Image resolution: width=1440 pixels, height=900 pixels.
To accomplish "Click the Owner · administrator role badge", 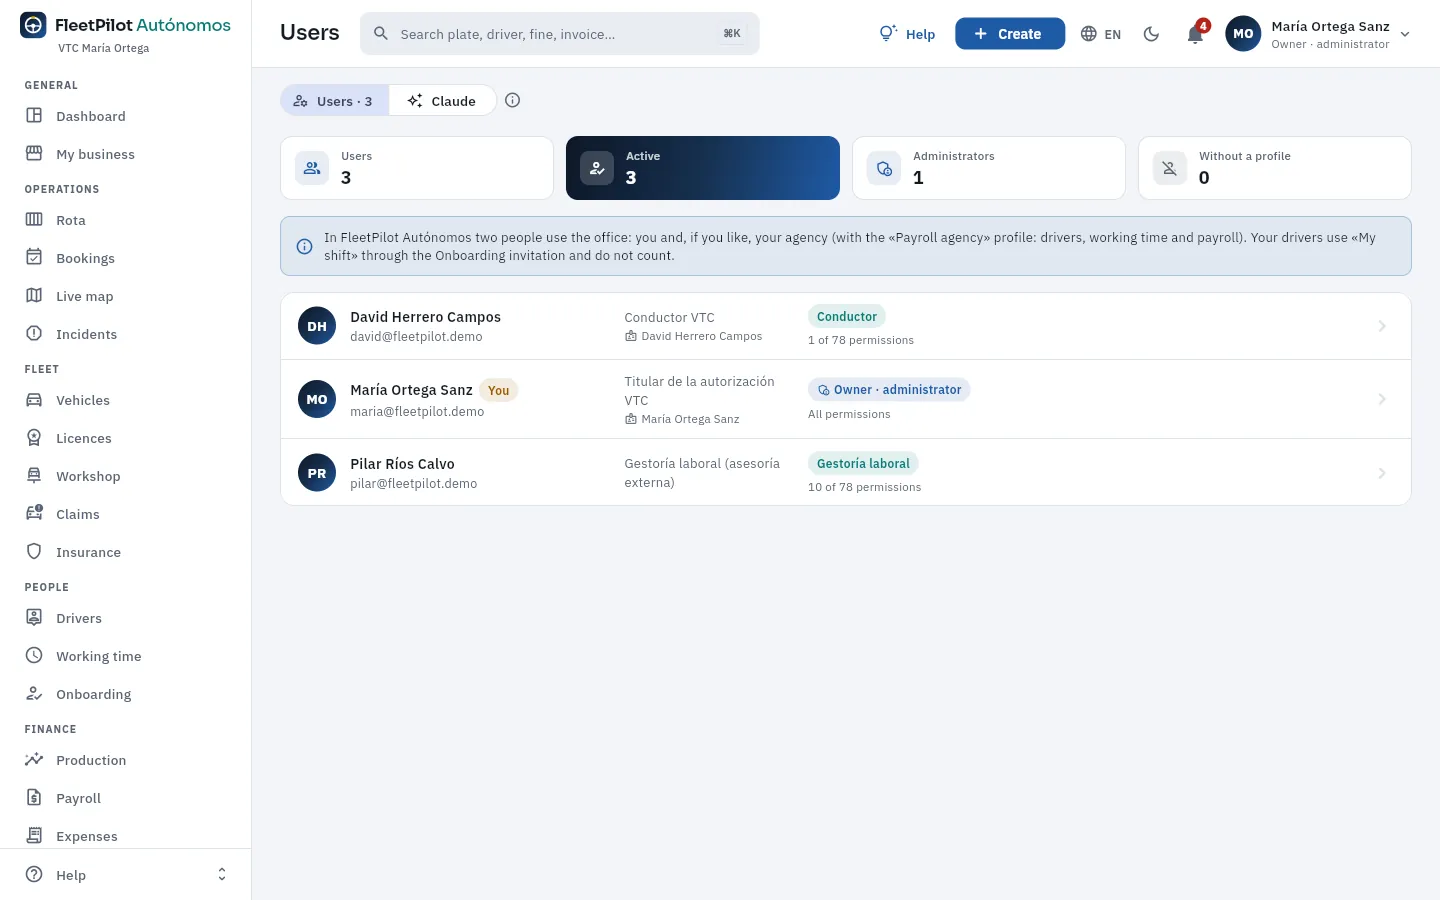I will point(889,390).
